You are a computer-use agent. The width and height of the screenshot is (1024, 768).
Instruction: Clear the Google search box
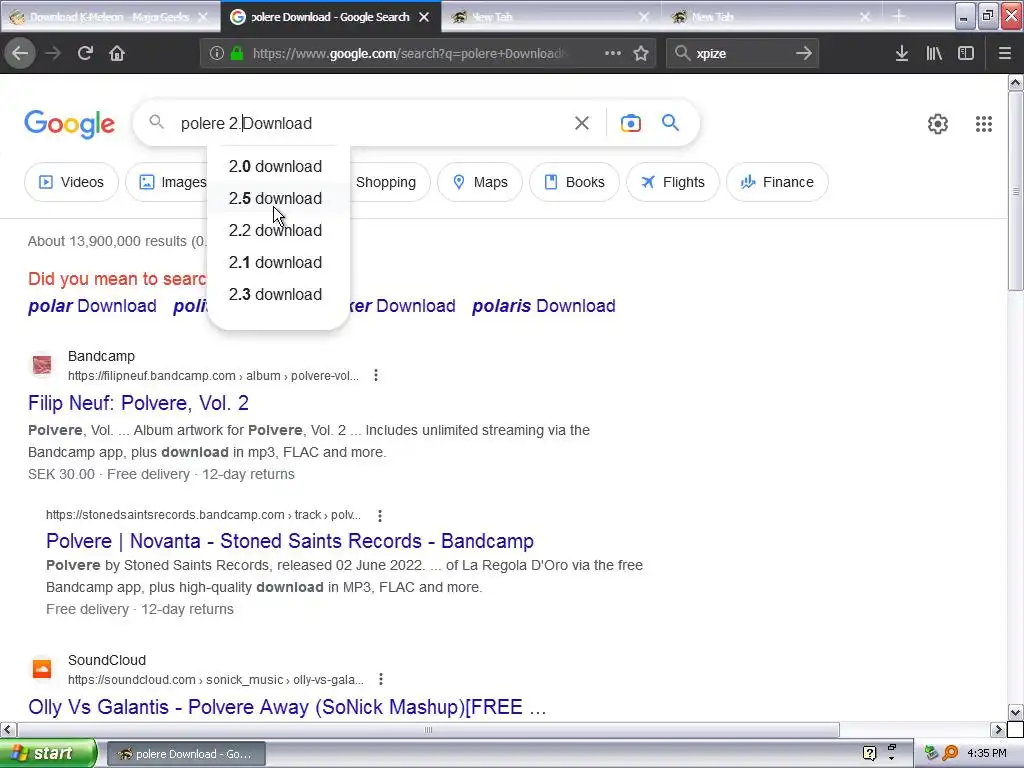pyautogui.click(x=582, y=123)
